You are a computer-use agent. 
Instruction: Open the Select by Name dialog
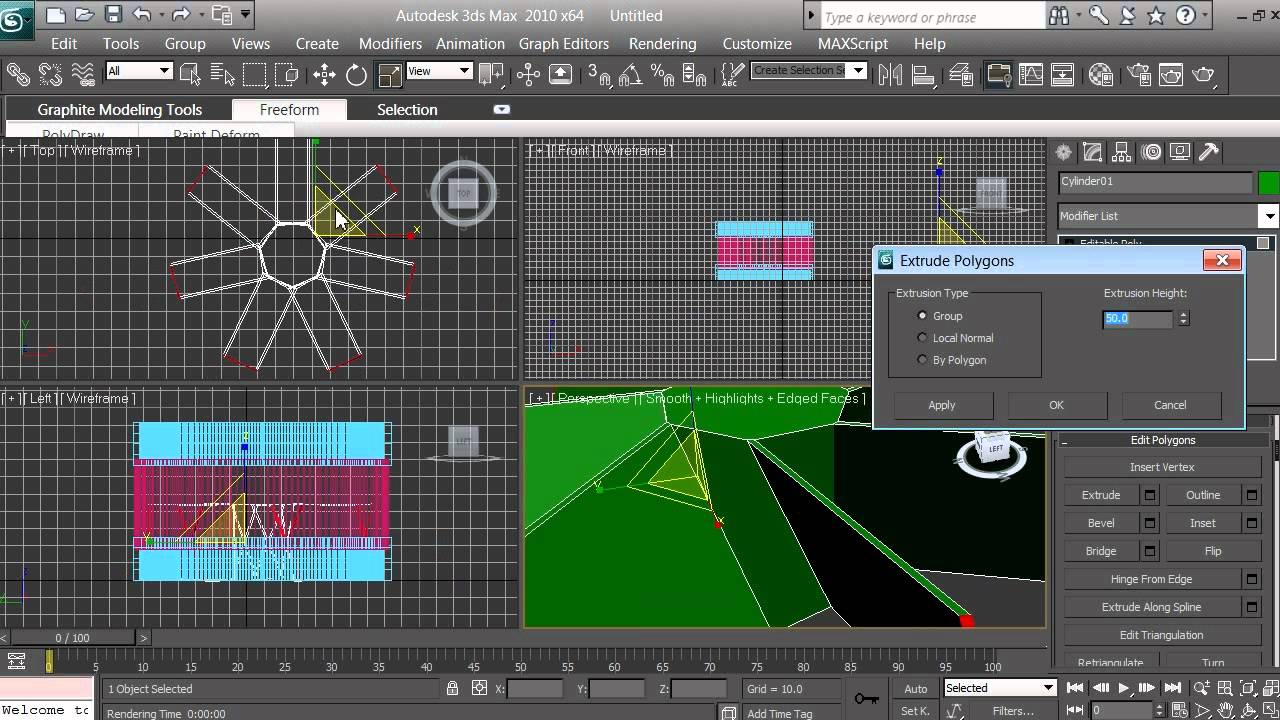click(x=222, y=74)
